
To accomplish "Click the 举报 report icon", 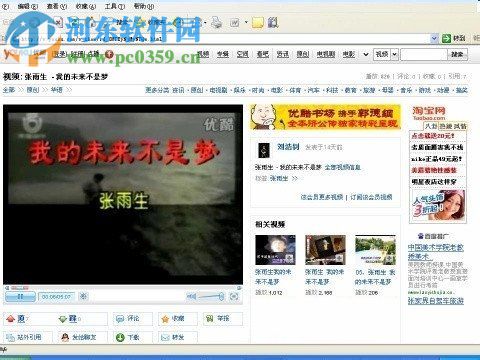I will tap(209, 319).
